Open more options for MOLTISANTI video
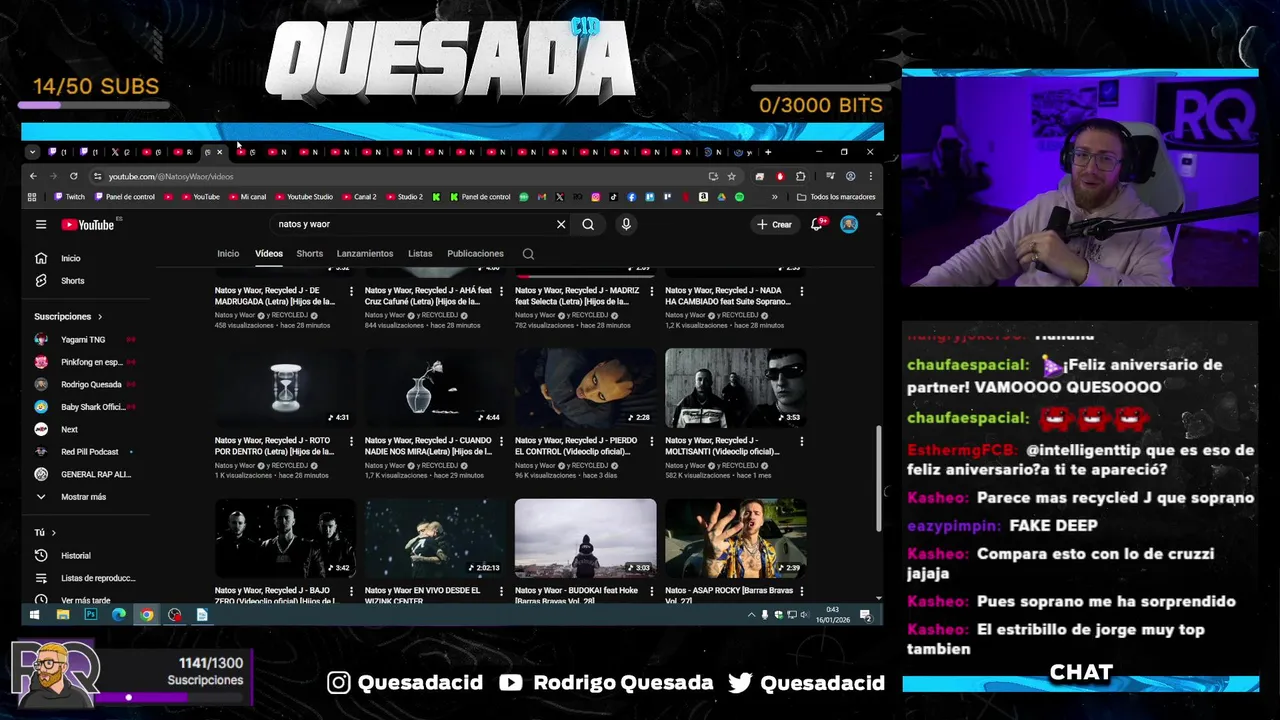 [x=802, y=441]
